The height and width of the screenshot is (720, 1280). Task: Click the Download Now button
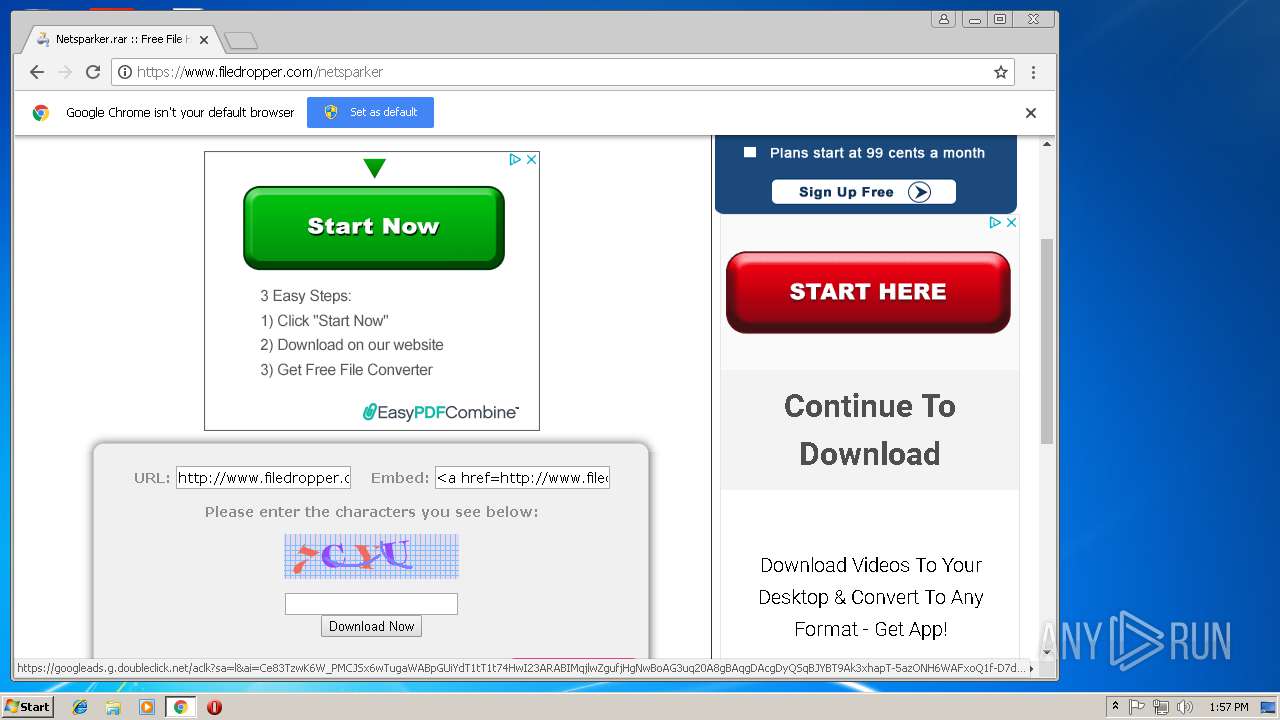[371, 627]
